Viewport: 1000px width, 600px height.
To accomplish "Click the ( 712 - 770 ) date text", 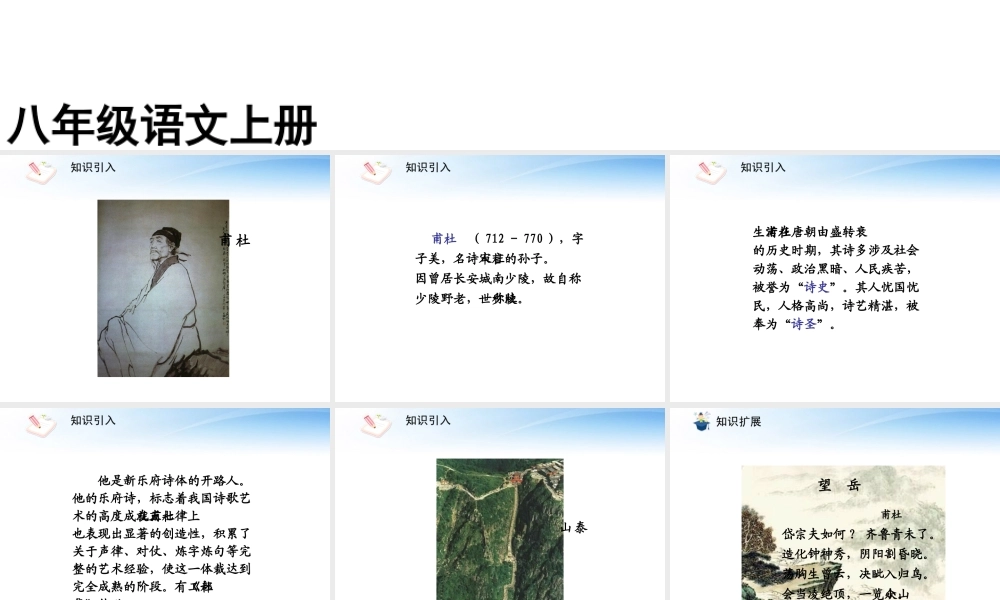I will click(x=514, y=238).
